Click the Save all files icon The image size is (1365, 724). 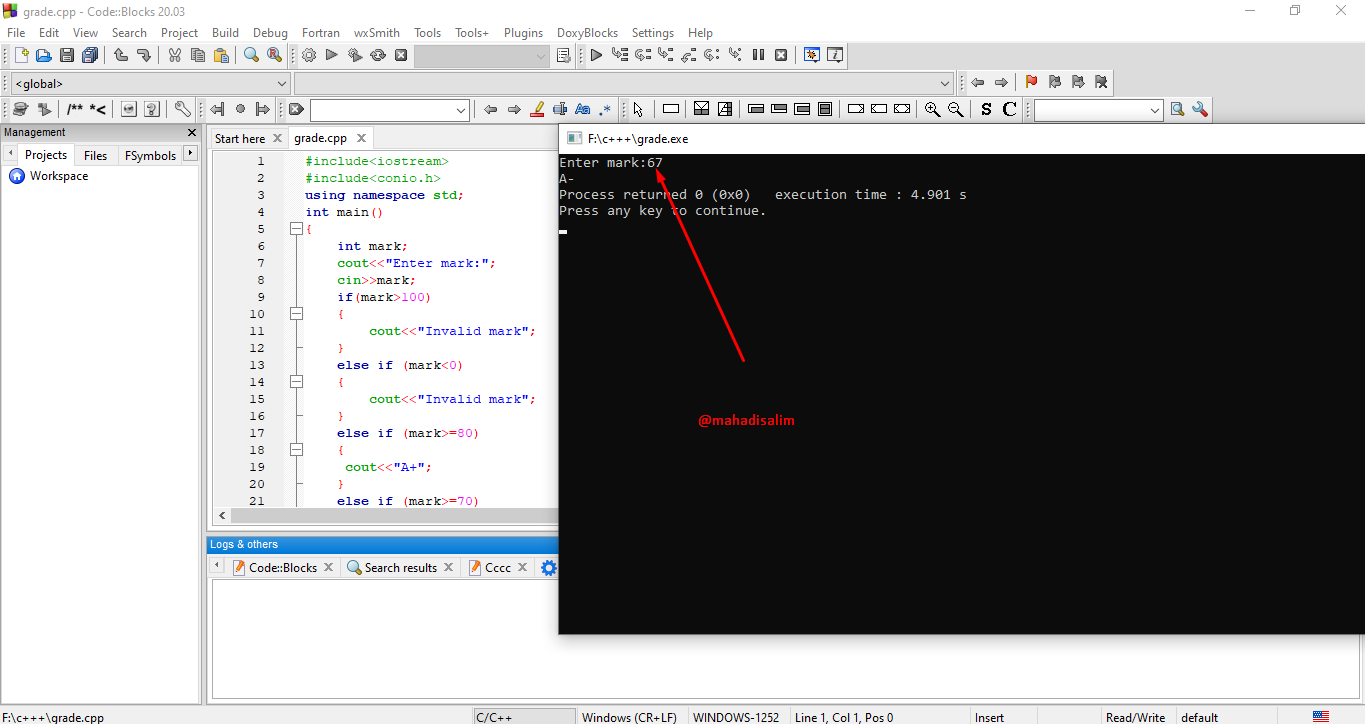point(90,56)
